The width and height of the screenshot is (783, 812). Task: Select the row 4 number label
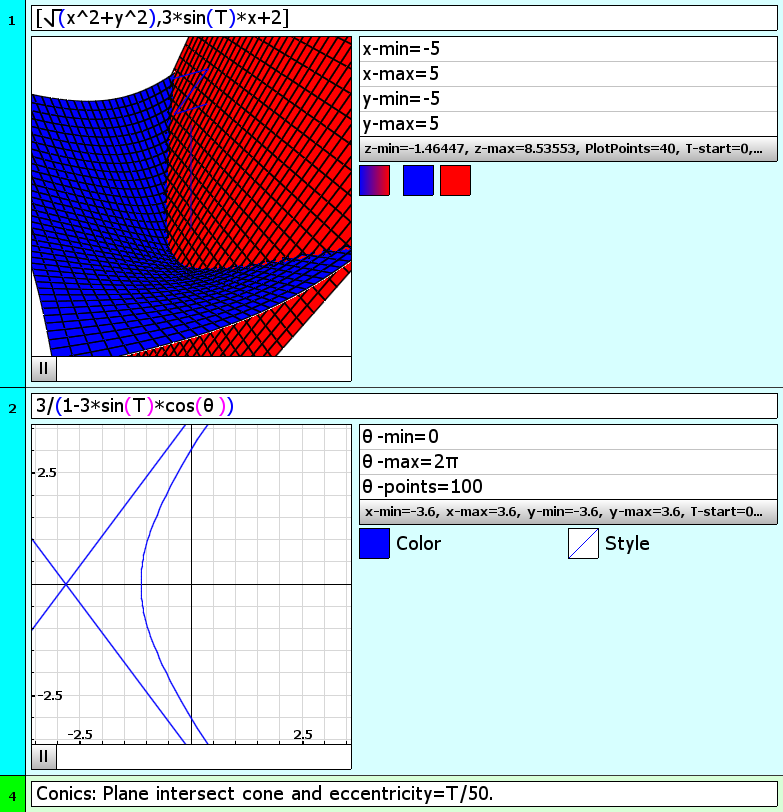(x=12, y=794)
